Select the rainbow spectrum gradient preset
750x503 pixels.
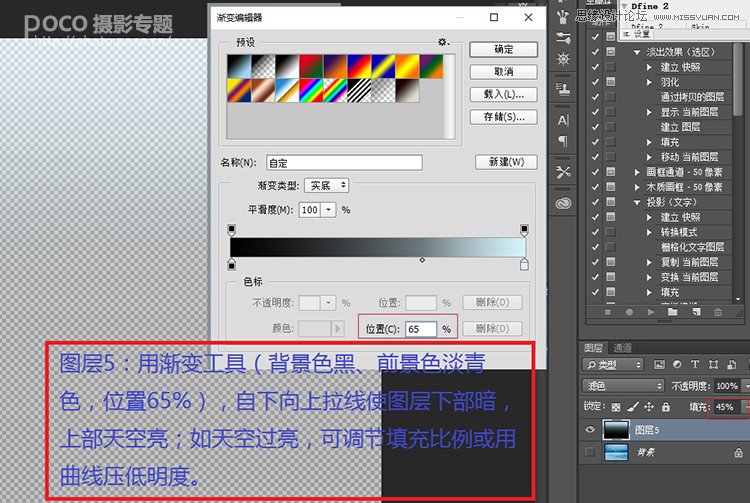[311, 90]
